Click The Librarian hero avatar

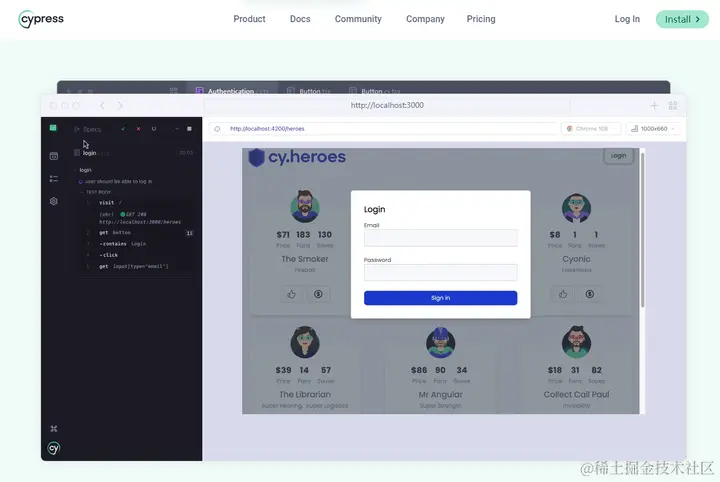click(x=305, y=342)
